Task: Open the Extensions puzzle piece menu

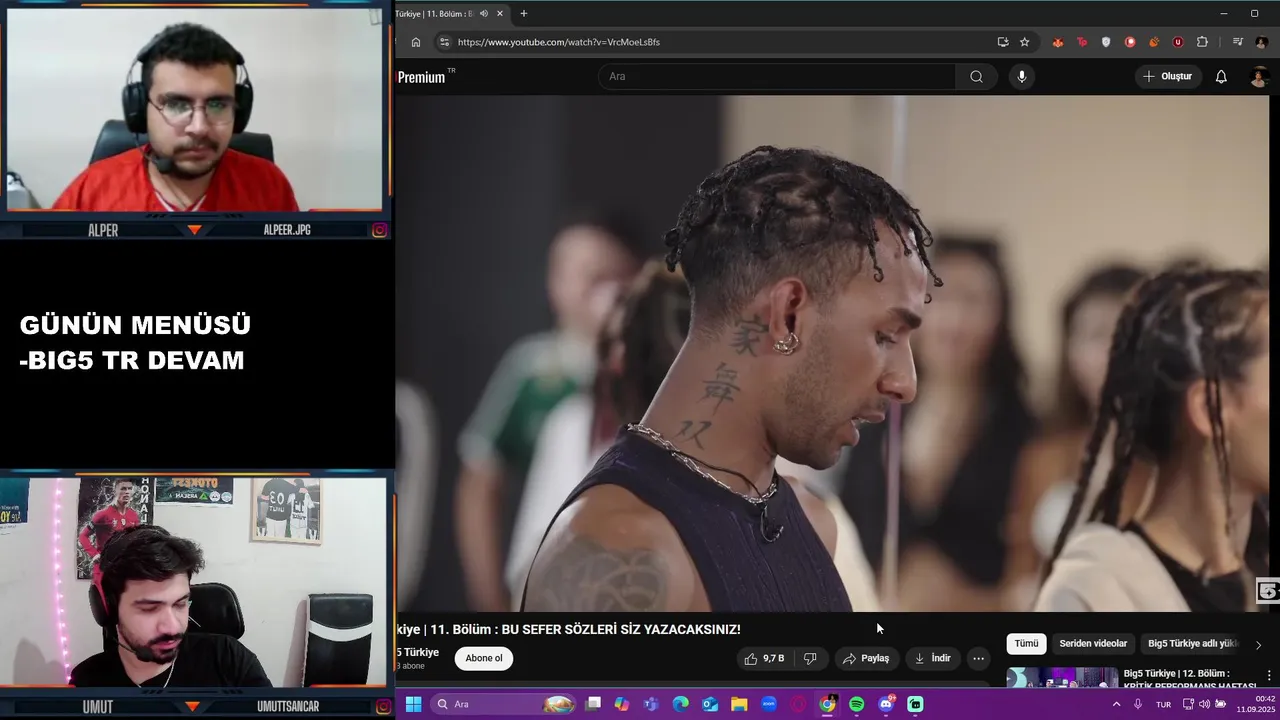Action: point(1202,42)
